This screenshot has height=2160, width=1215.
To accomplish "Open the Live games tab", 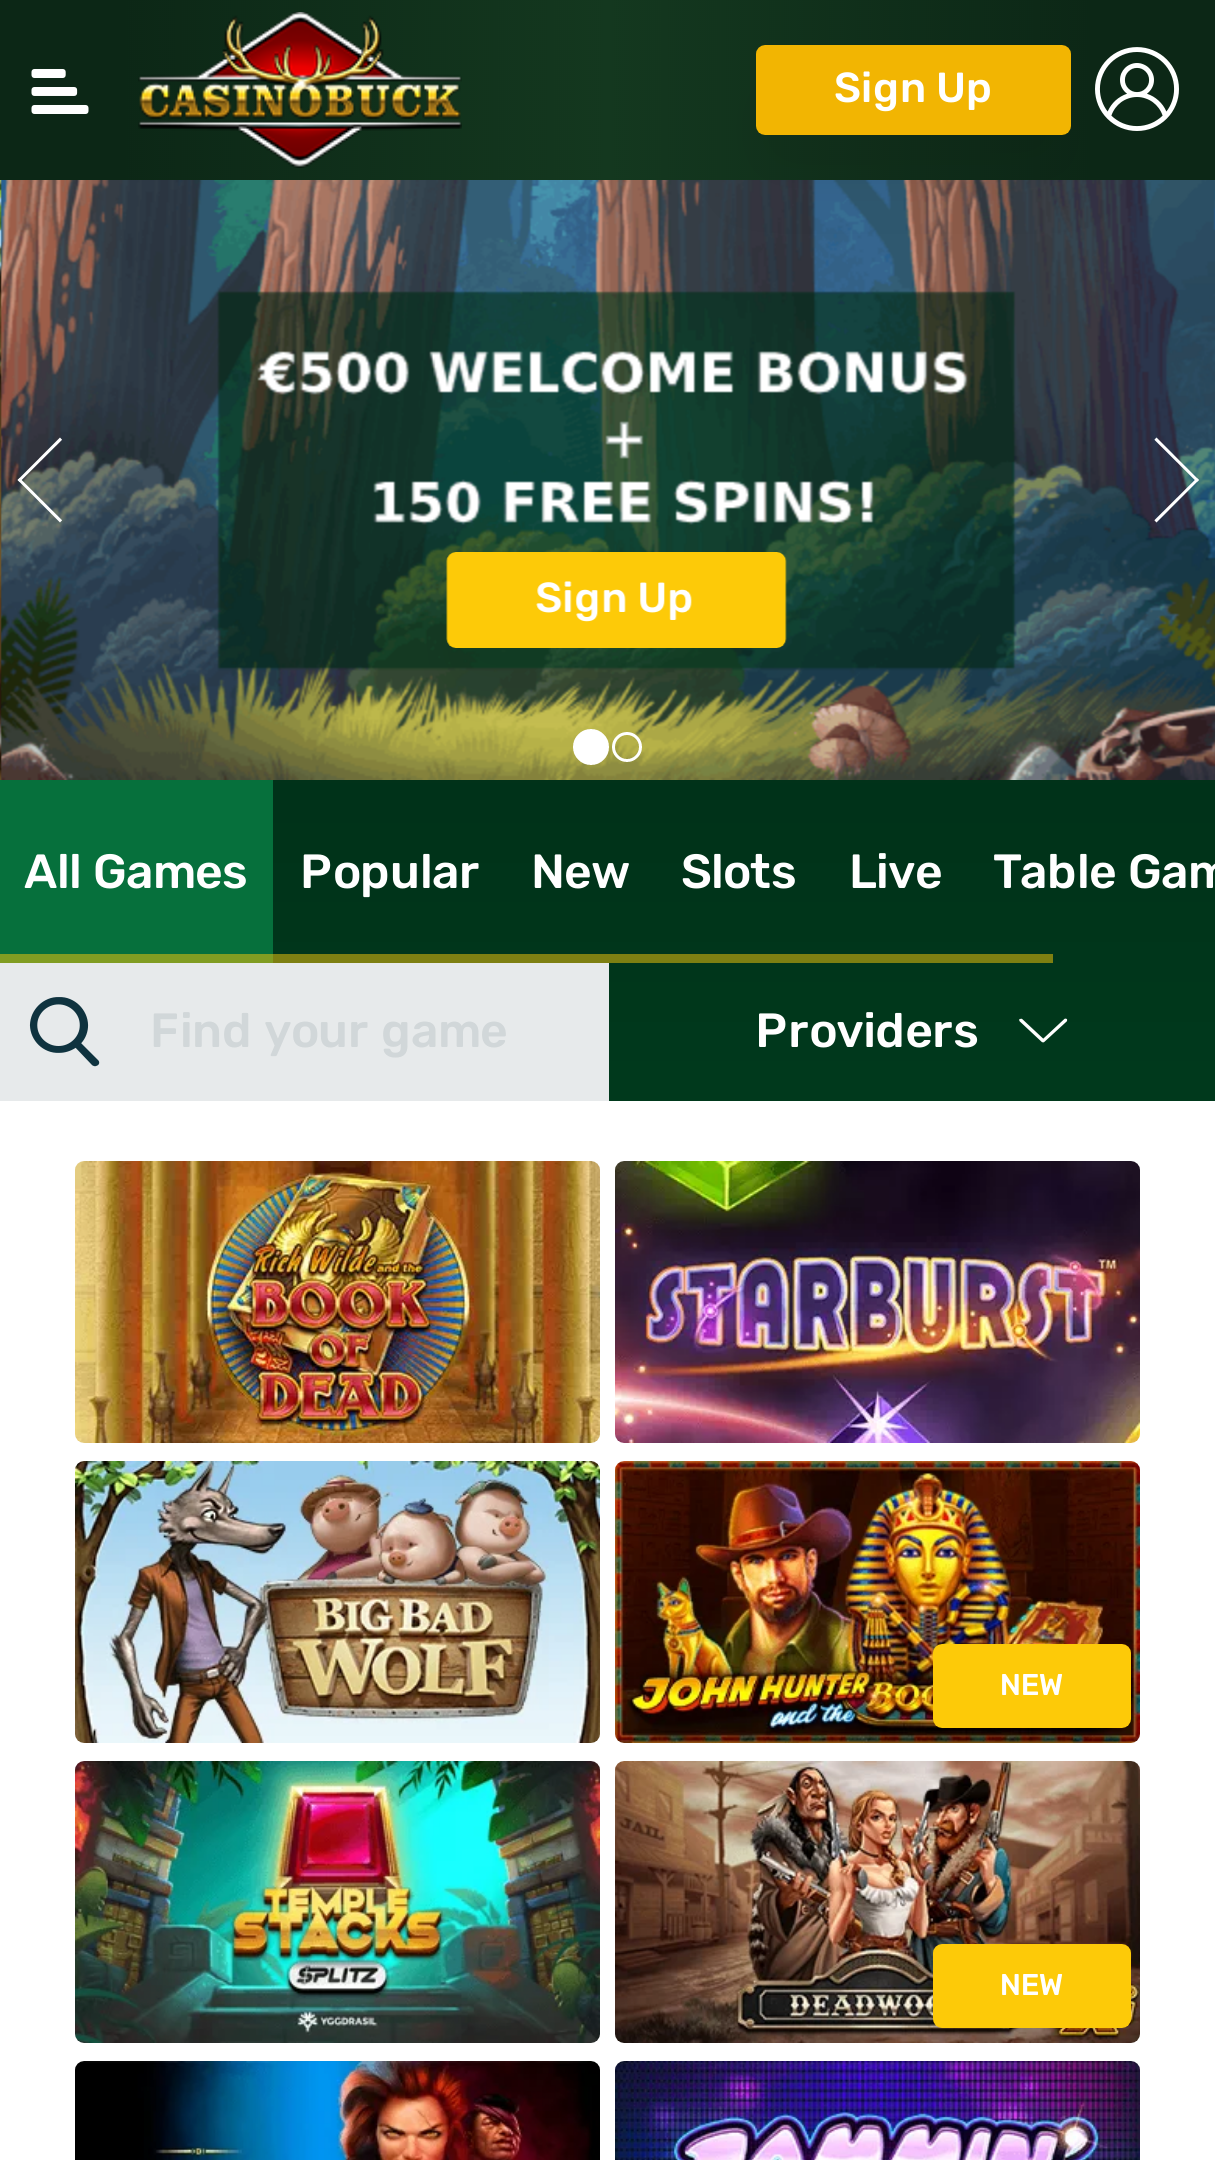I will point(895,871).
